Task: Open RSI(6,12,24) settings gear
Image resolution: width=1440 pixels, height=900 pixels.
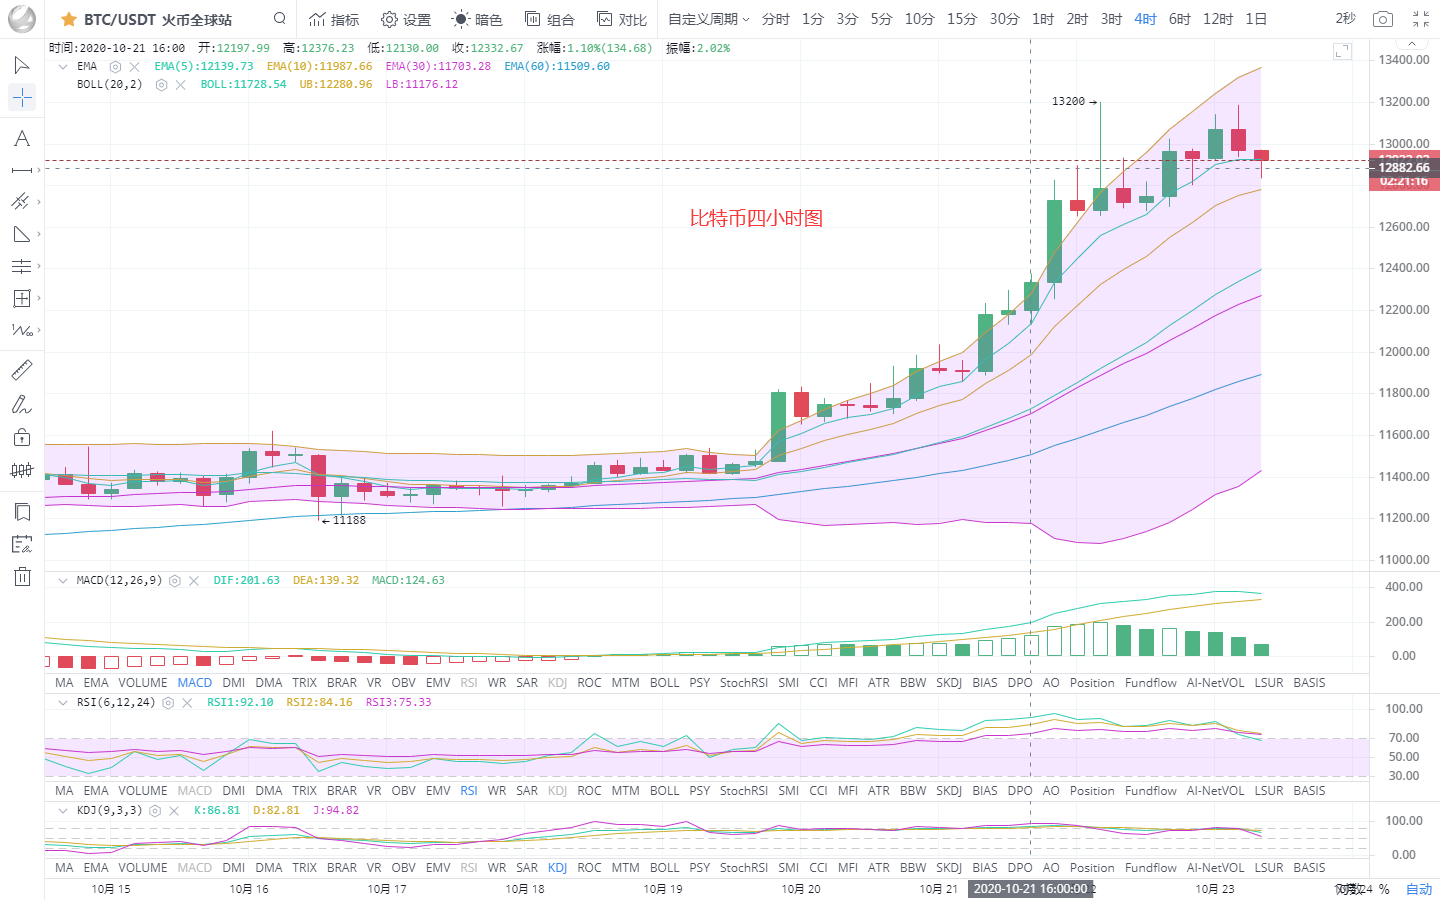Action: point(168,703)
